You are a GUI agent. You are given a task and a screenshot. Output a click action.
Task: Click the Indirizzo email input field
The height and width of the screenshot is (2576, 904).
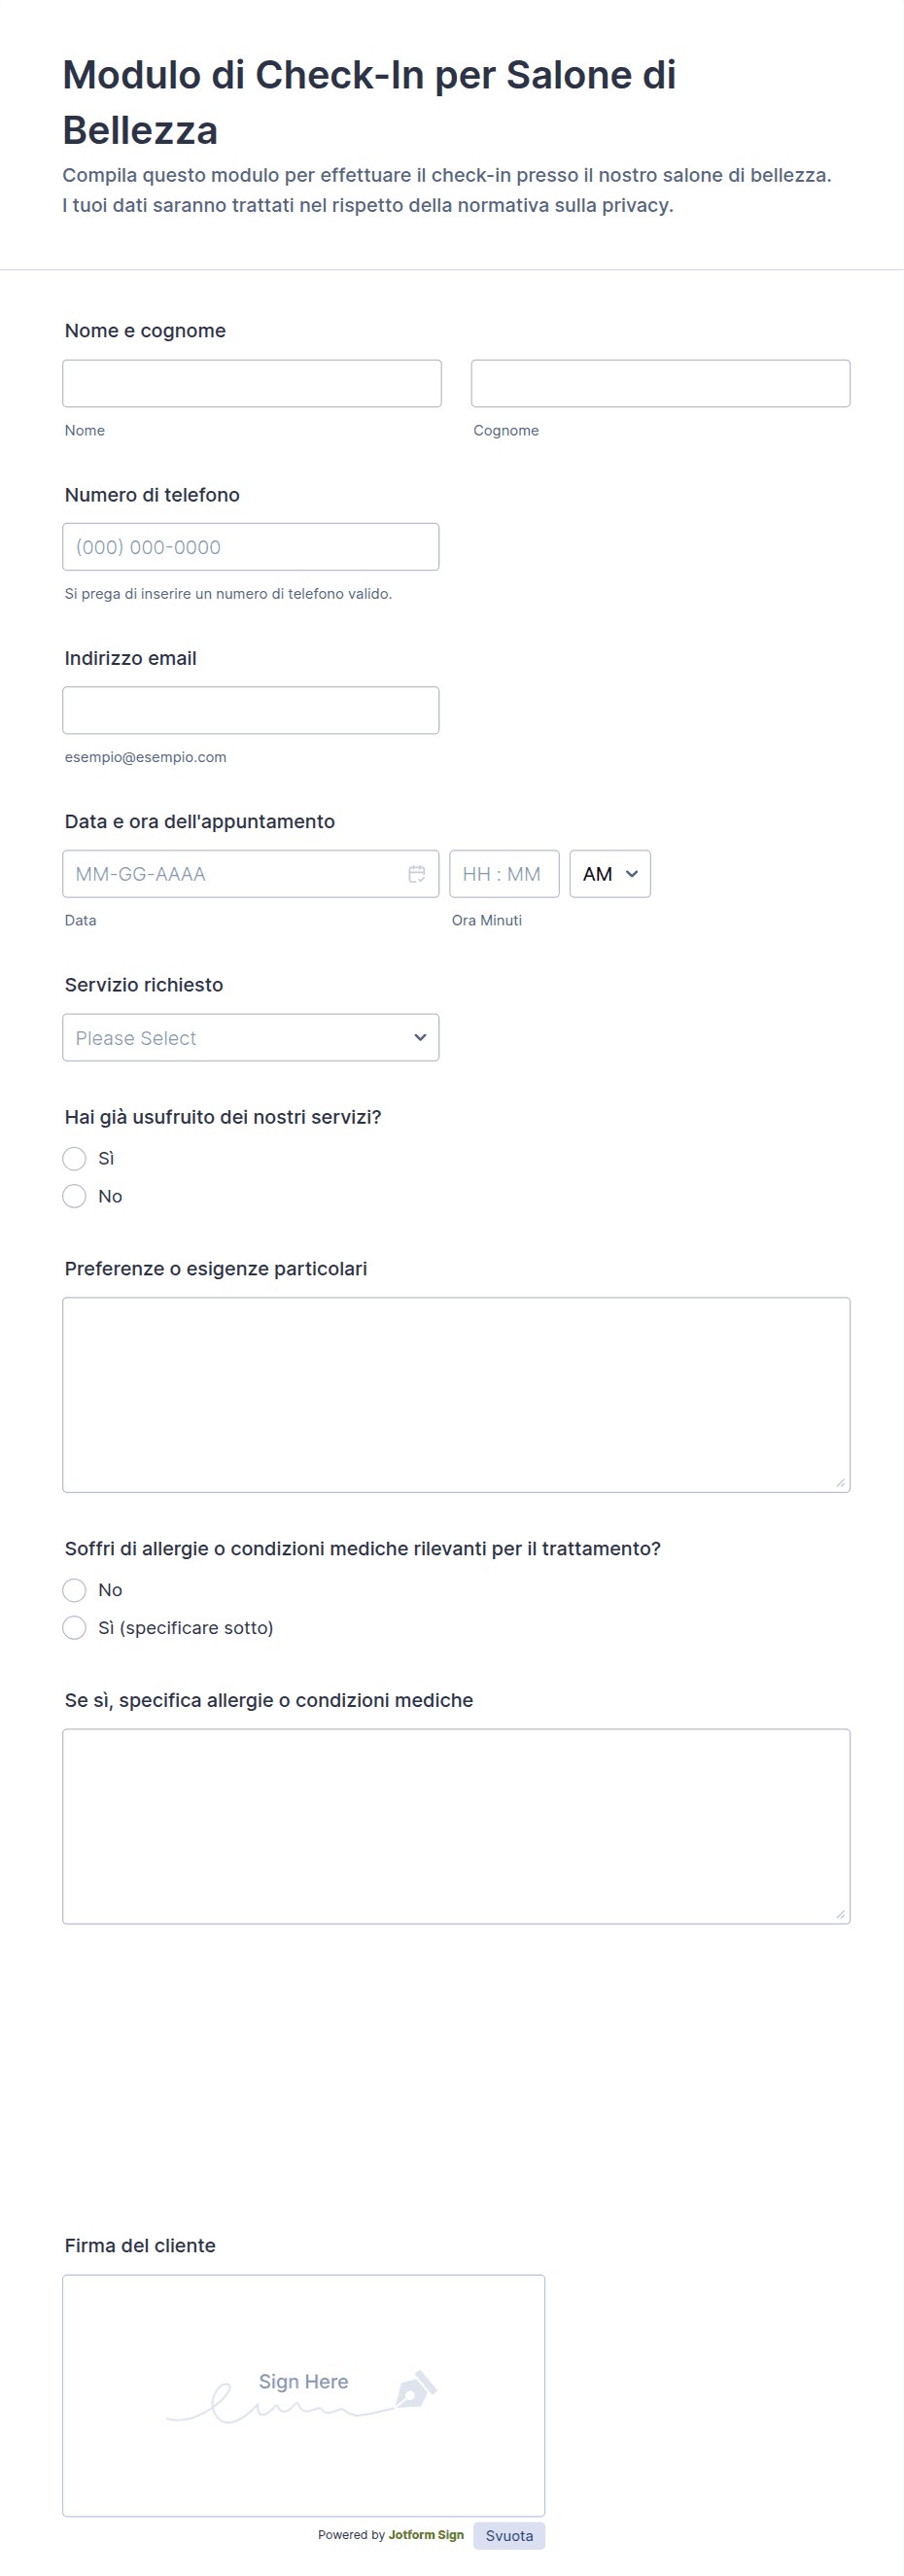click(250, 710)
